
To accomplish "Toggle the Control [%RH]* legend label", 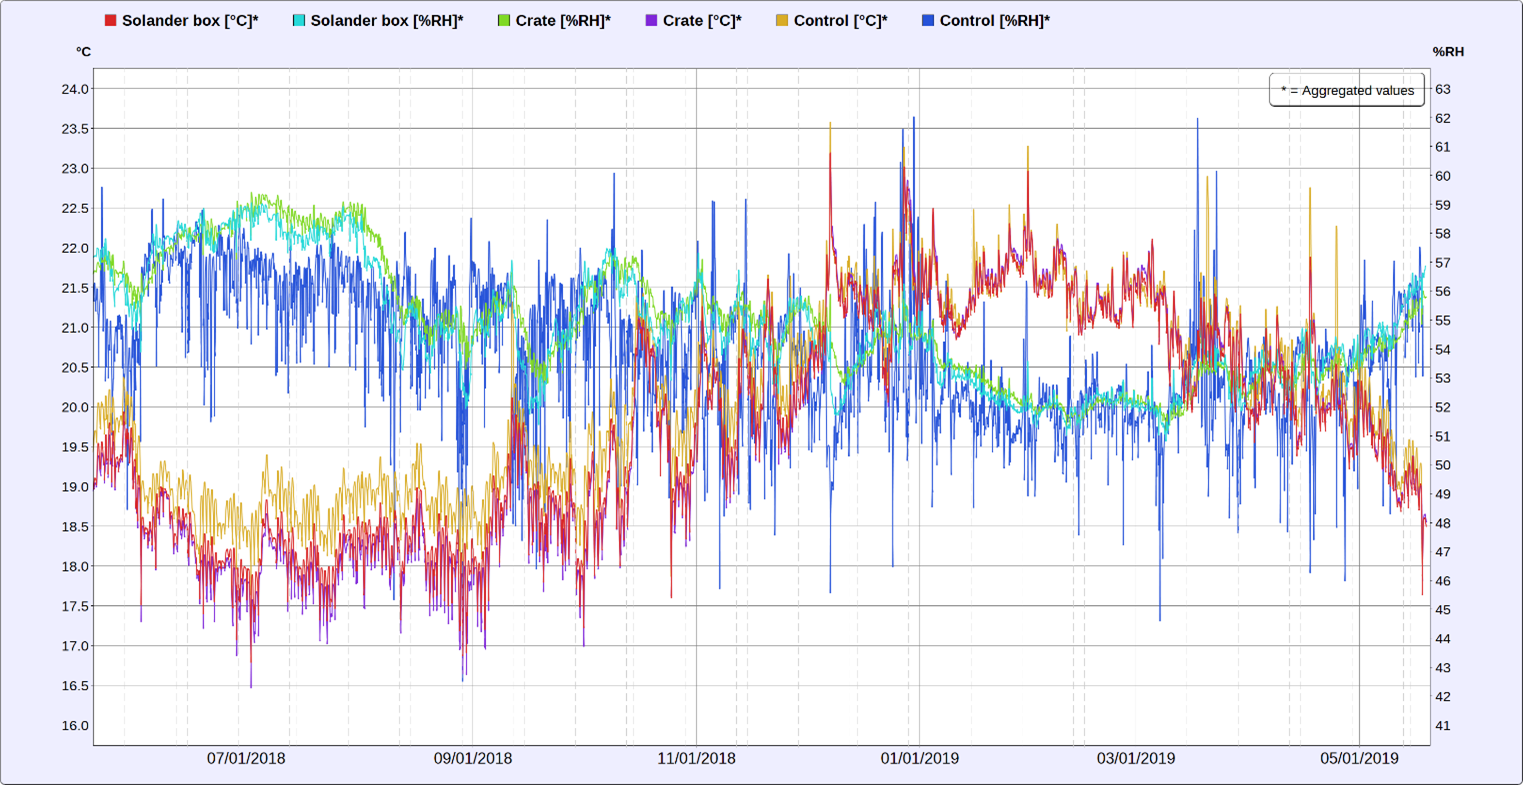I will 995,21.
